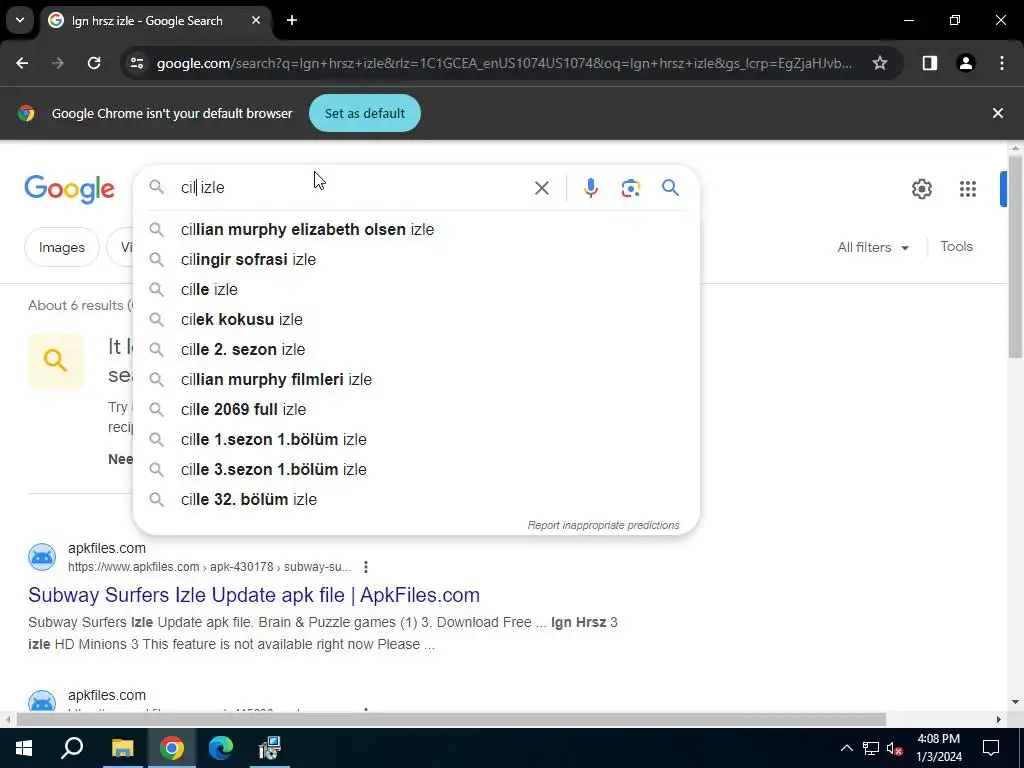Submit search with blue magnifier icon
This screenshot has height=768, width=1024.
pyautogui.click(x=670, y=188)
